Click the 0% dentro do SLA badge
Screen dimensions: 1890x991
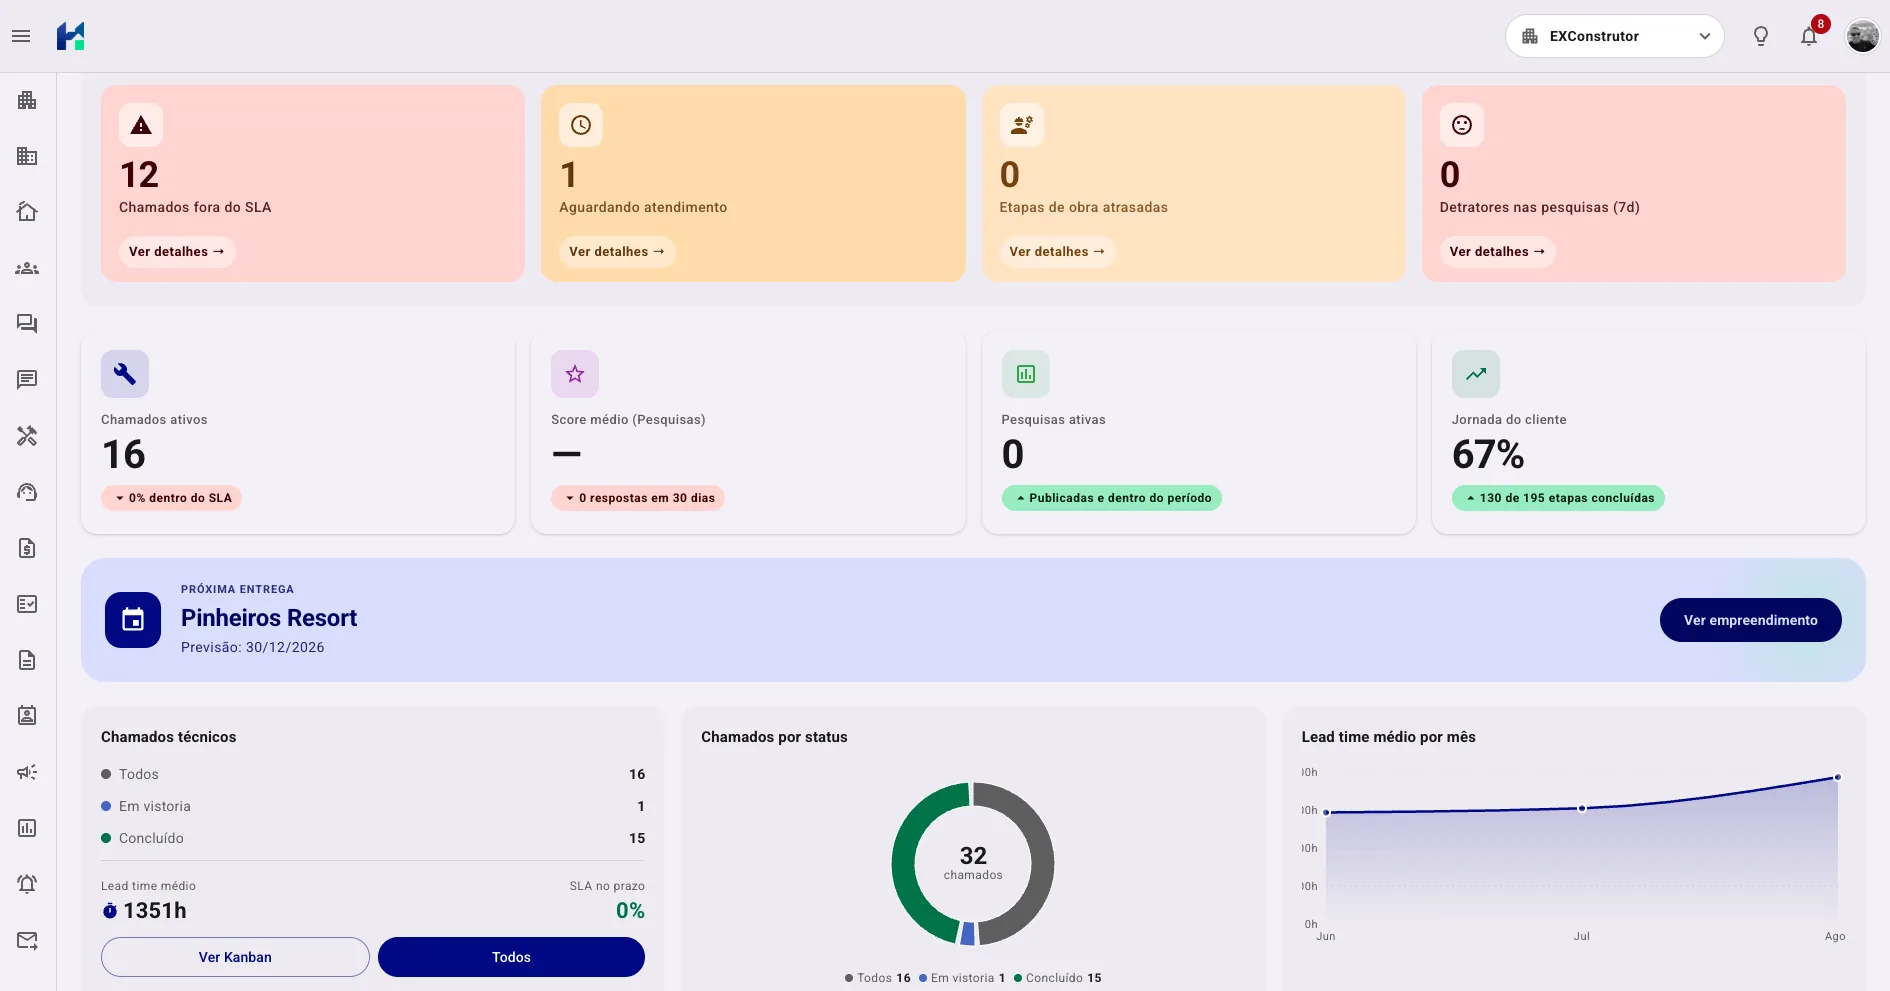coord(171,498)
